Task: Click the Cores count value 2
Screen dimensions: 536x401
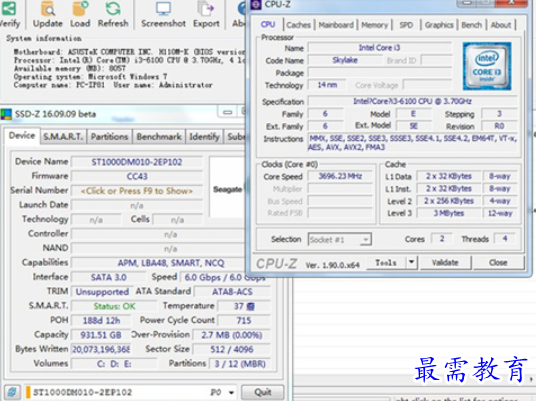Action: coord(442,238)
